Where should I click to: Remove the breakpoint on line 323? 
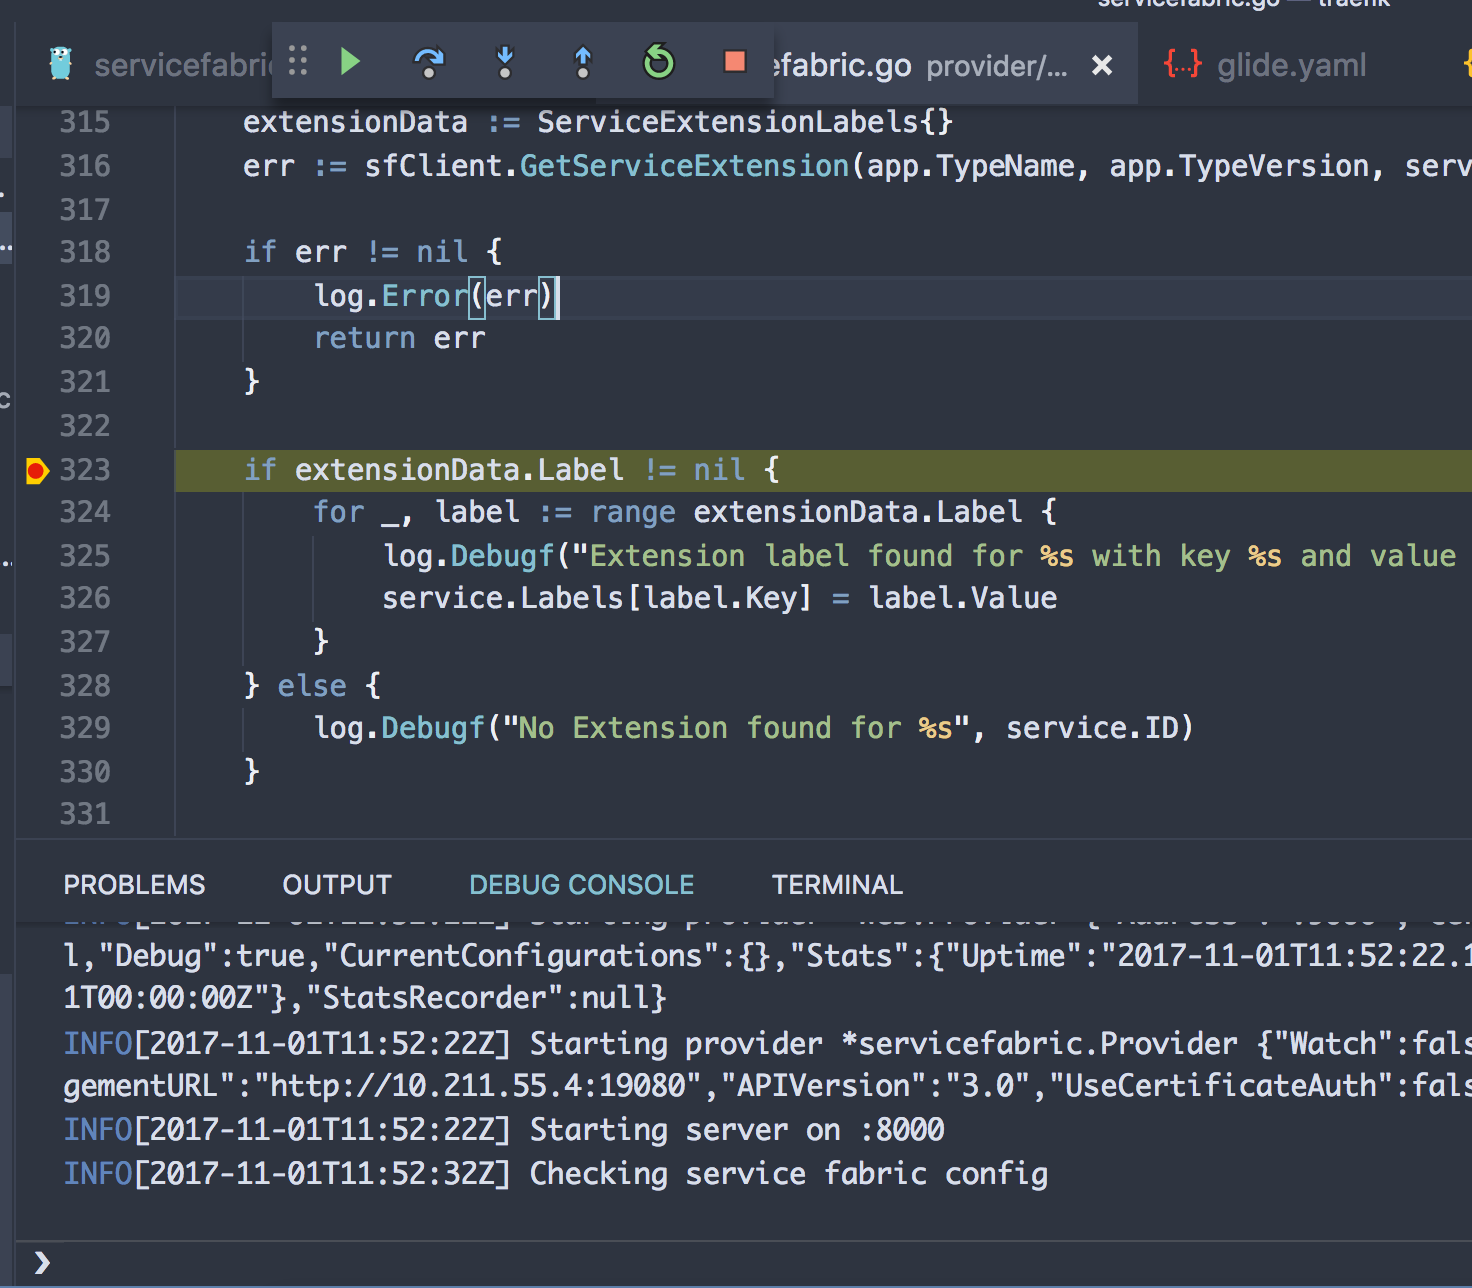tap(37, 470)
